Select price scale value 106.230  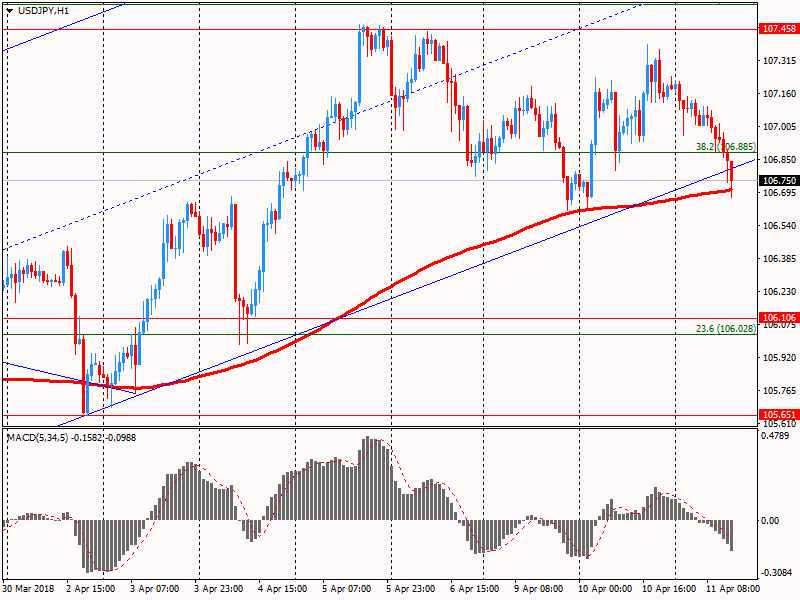pyautogui.click(x=779, y=292)
